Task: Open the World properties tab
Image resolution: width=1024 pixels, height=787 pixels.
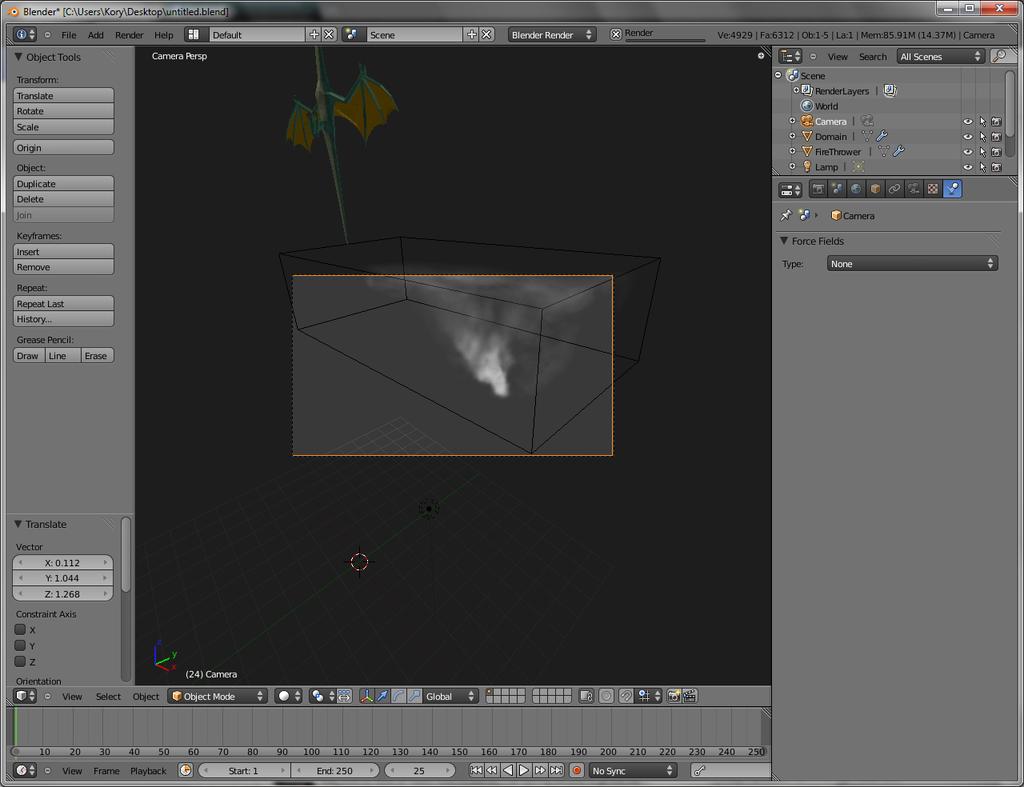Action: (856, 189)
